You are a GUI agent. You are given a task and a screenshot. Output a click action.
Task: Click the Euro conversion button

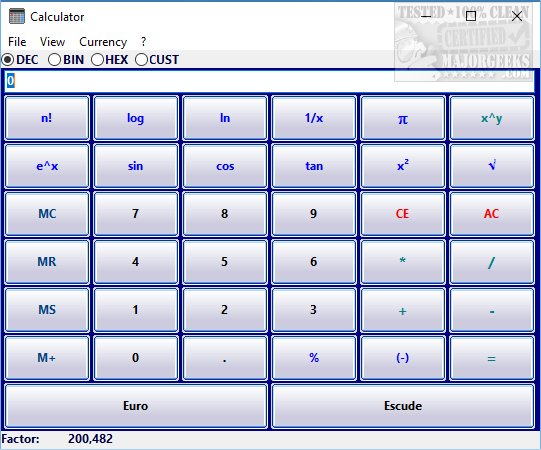(x=136, y=406)
